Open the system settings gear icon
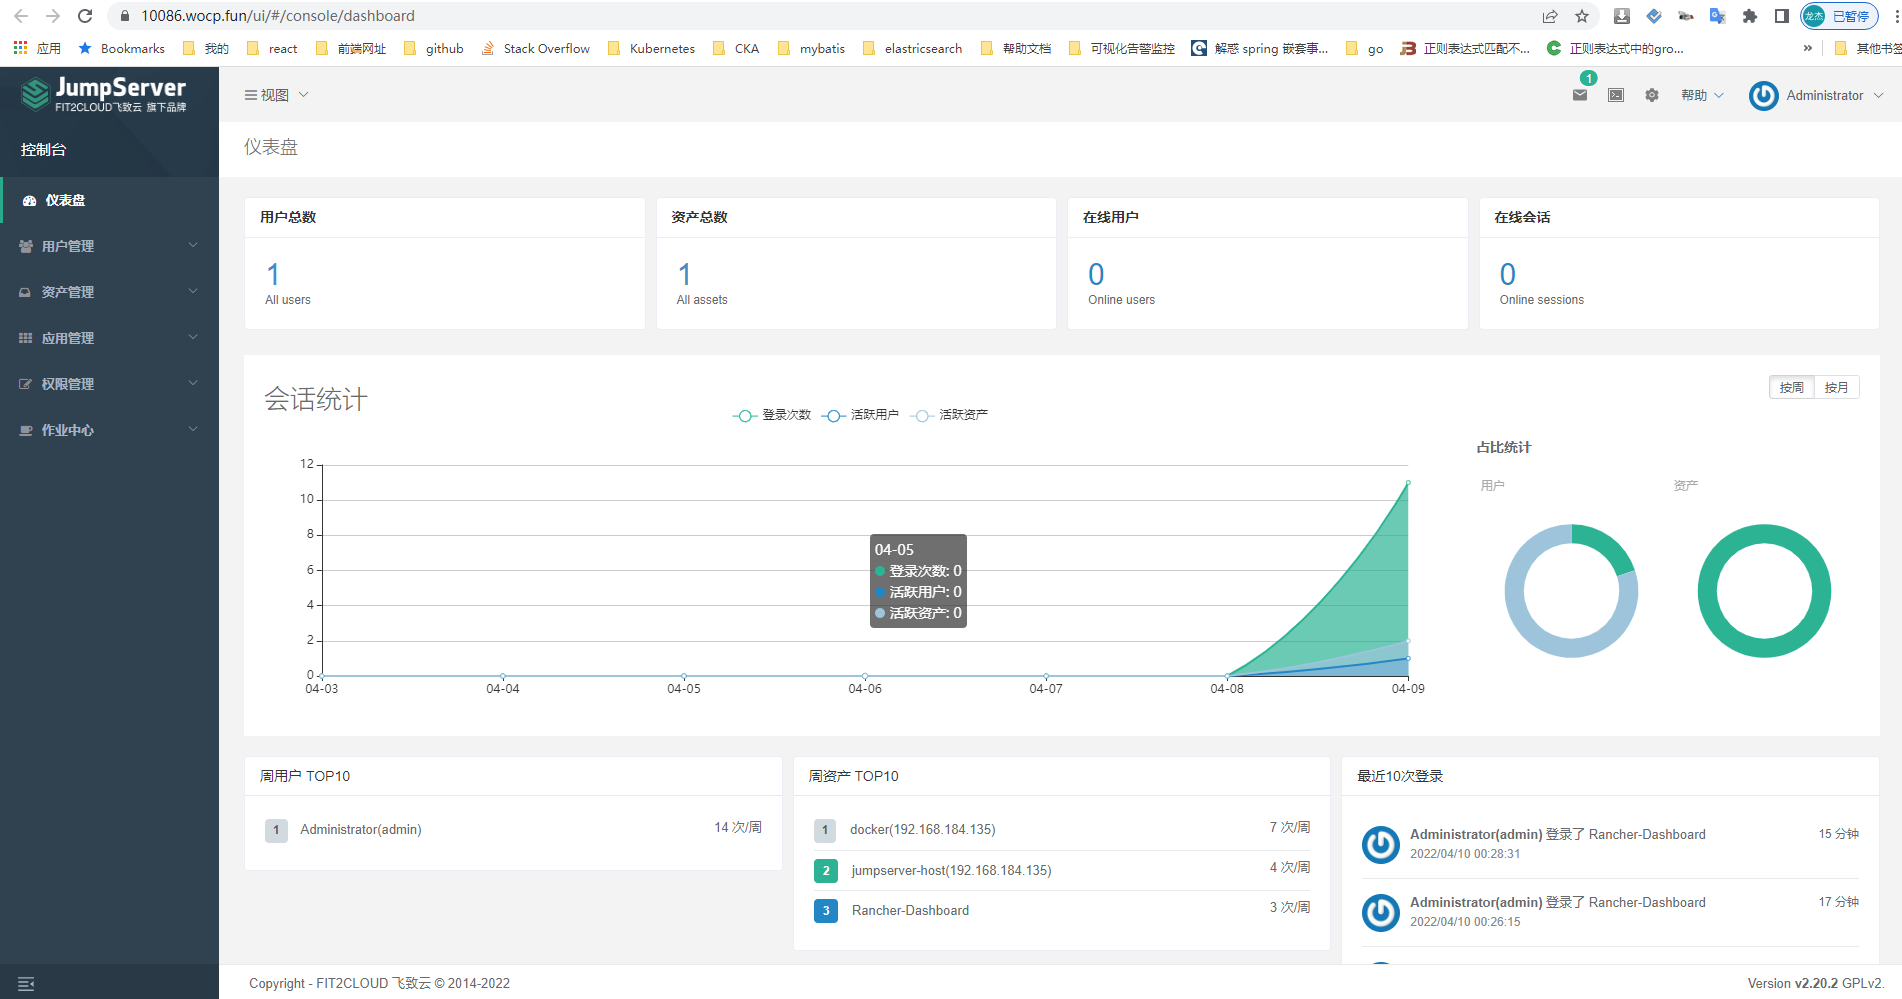The image size is (1902, 999). pos(1652,95)
